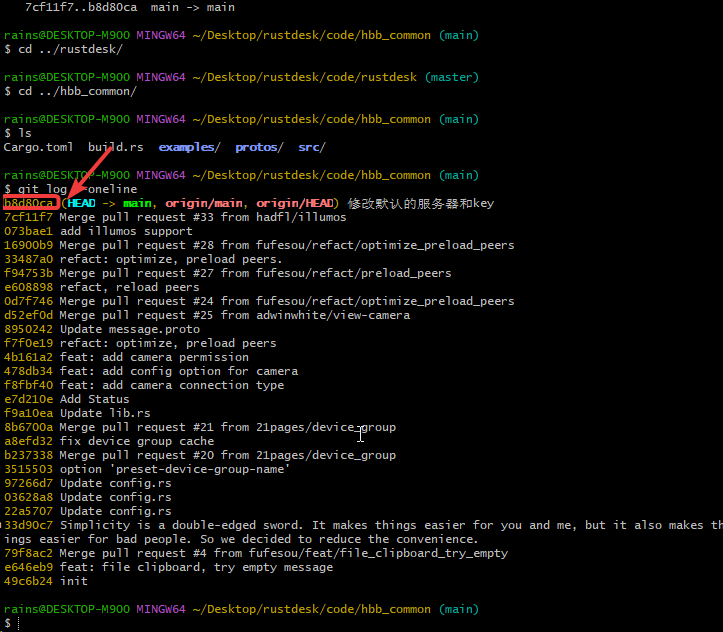This screenshot has width=723, height=632.
Task: Click commit hash a8efd32 for device group cache fix
Action: [29, 441]
